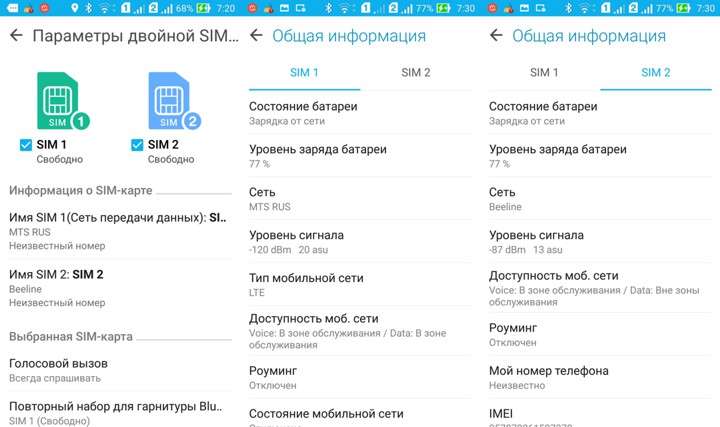The height and width of the screenshot is (427, 720).
Task: Tap the Общая информация title on SIM 1 screen
Action: point(349,36)
